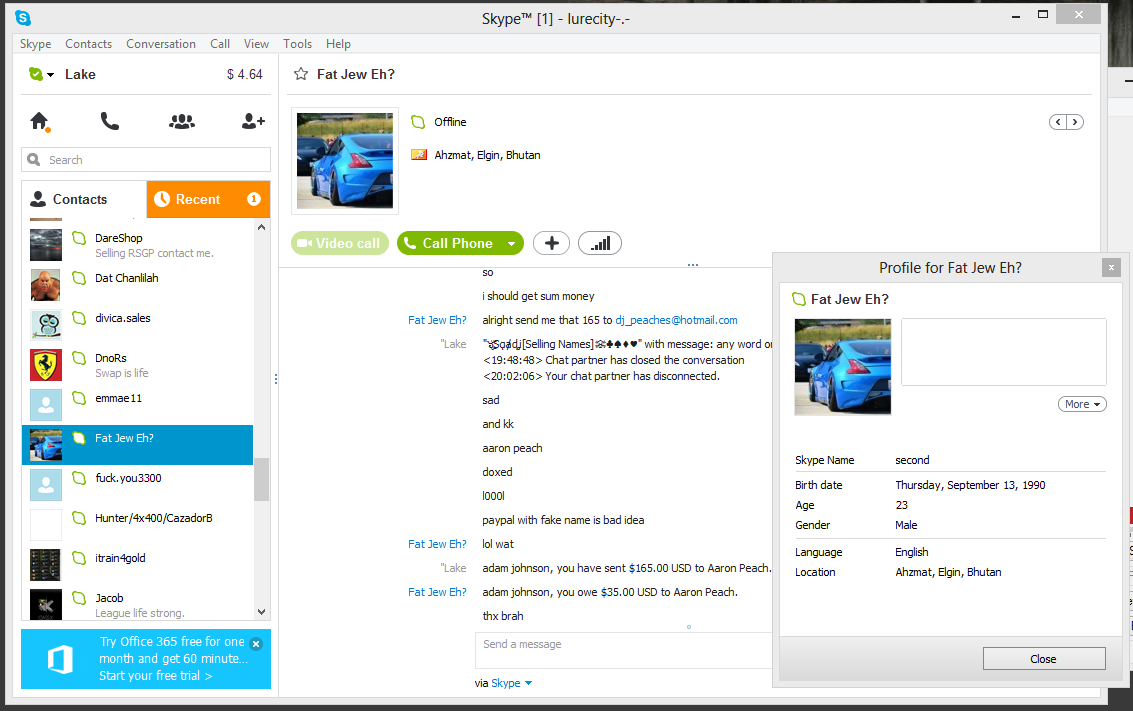1133x711 pixels.
Task: Click sender name Fat Jew Eh? beside 'lol wat'
Action: pyautogui.click(x=437, y=544)
